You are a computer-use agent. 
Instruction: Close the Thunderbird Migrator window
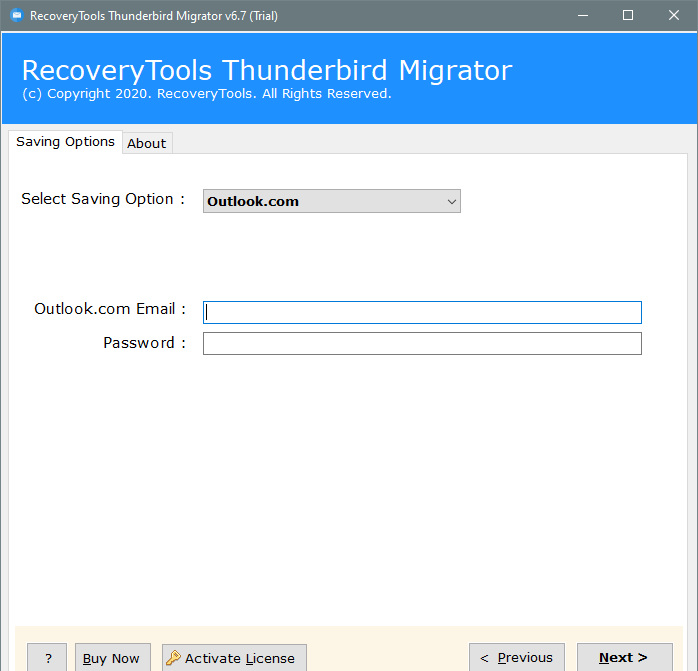pyautogui.click(x=674, y=16)
